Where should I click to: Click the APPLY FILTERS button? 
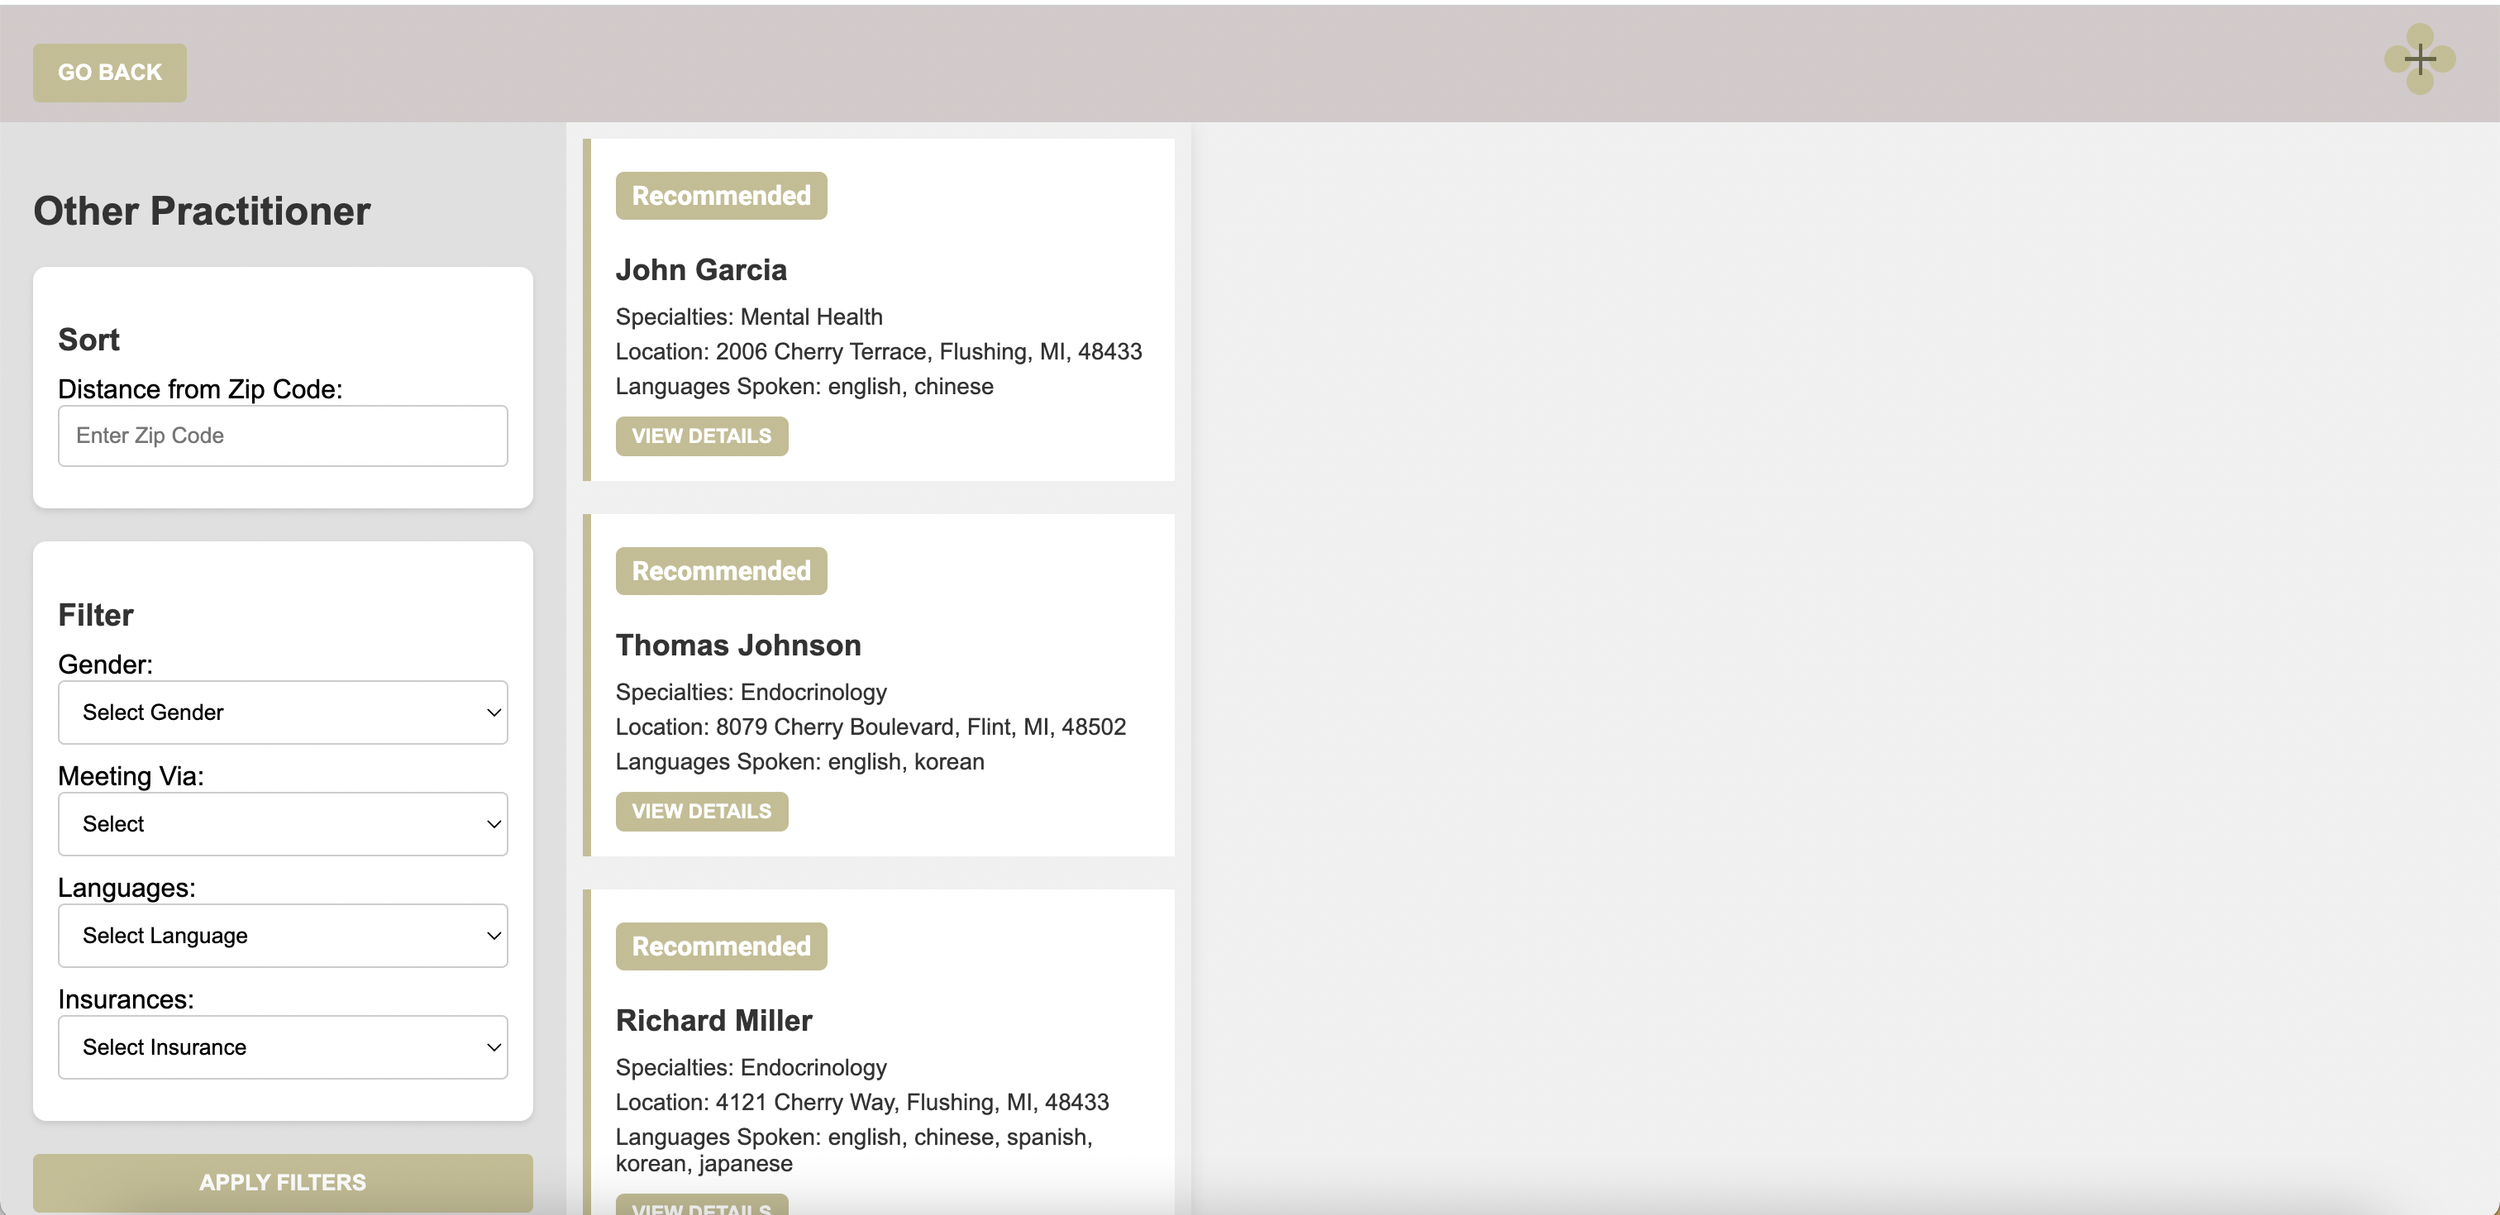coord(282,1182)
